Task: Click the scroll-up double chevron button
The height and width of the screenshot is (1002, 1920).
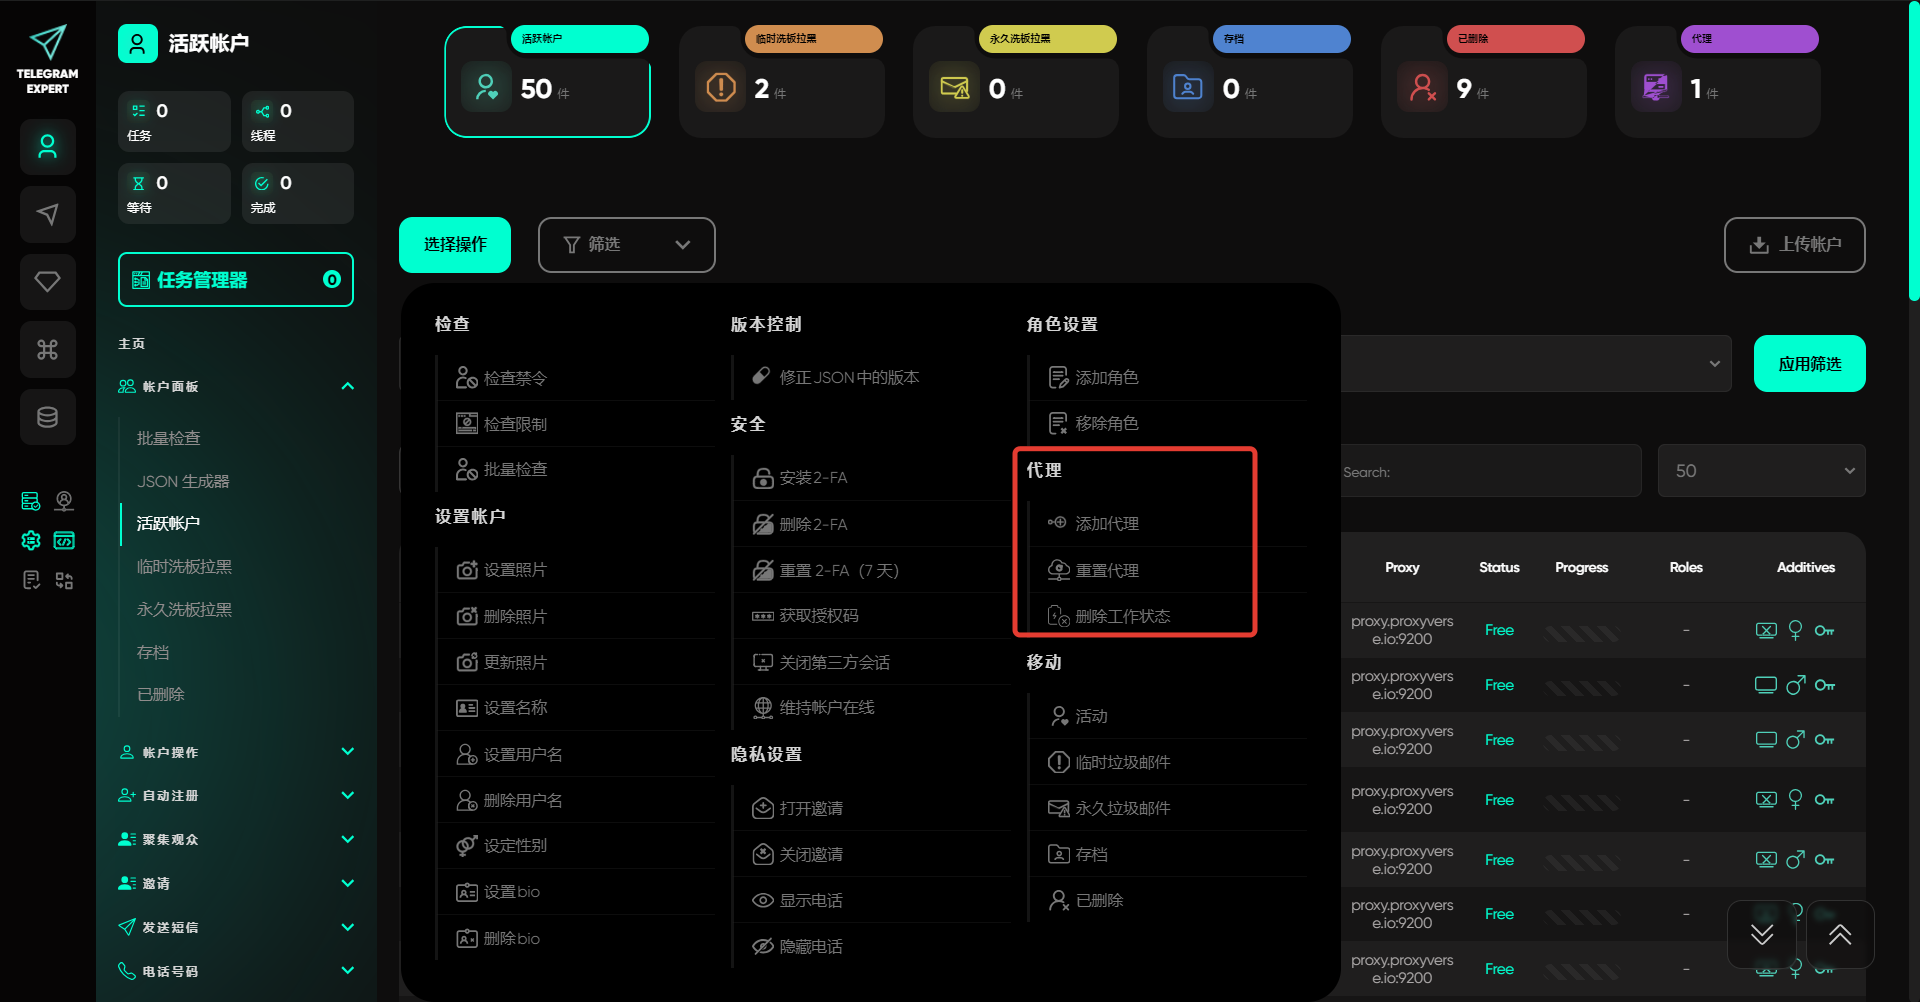Action: point(1840,934)
